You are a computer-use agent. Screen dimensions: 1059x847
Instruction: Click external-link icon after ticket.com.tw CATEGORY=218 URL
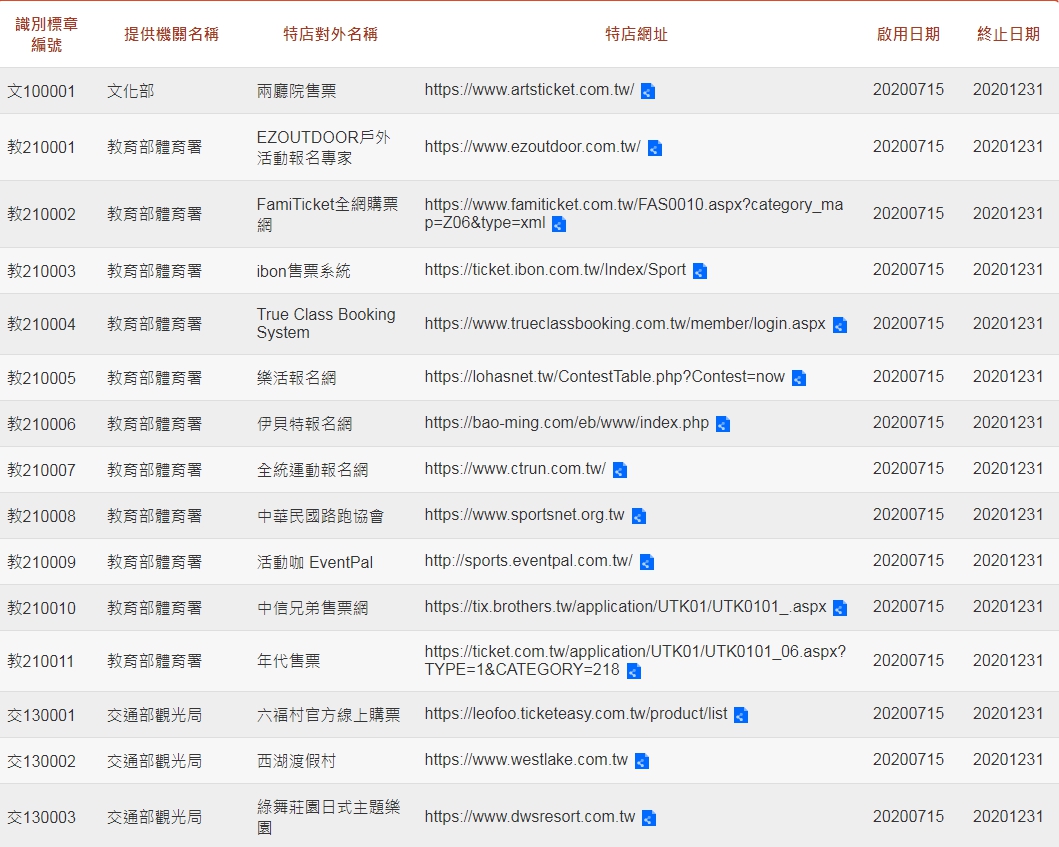tap(634, 671)
